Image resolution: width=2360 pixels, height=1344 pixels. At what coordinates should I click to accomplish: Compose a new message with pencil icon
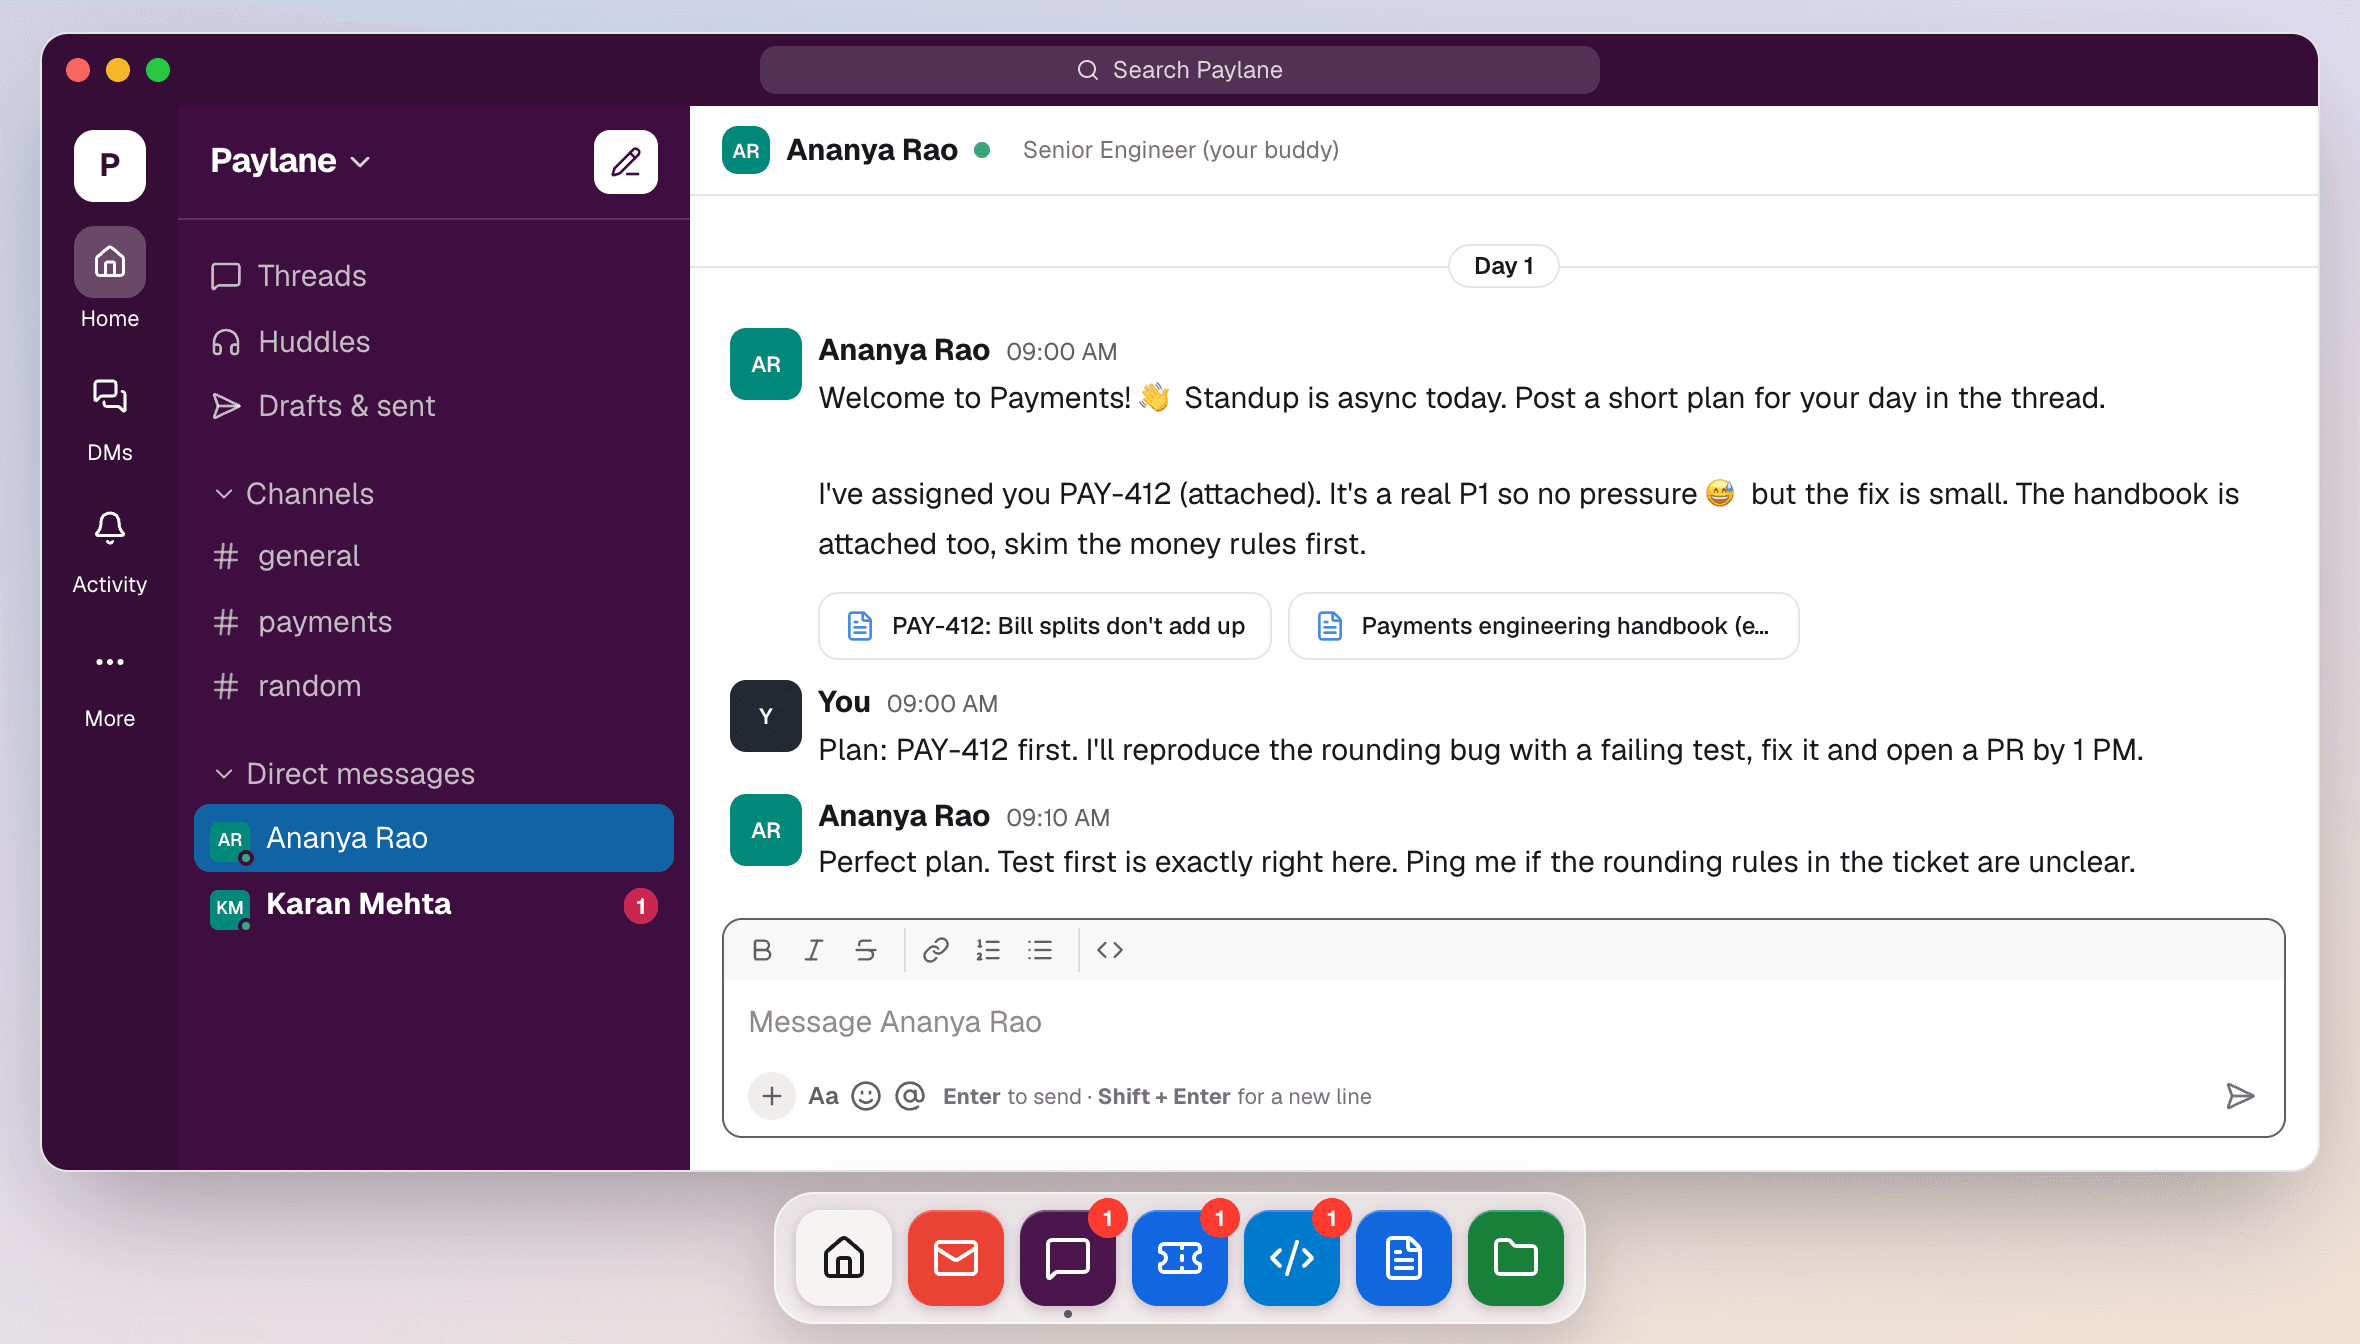(626, 161)
